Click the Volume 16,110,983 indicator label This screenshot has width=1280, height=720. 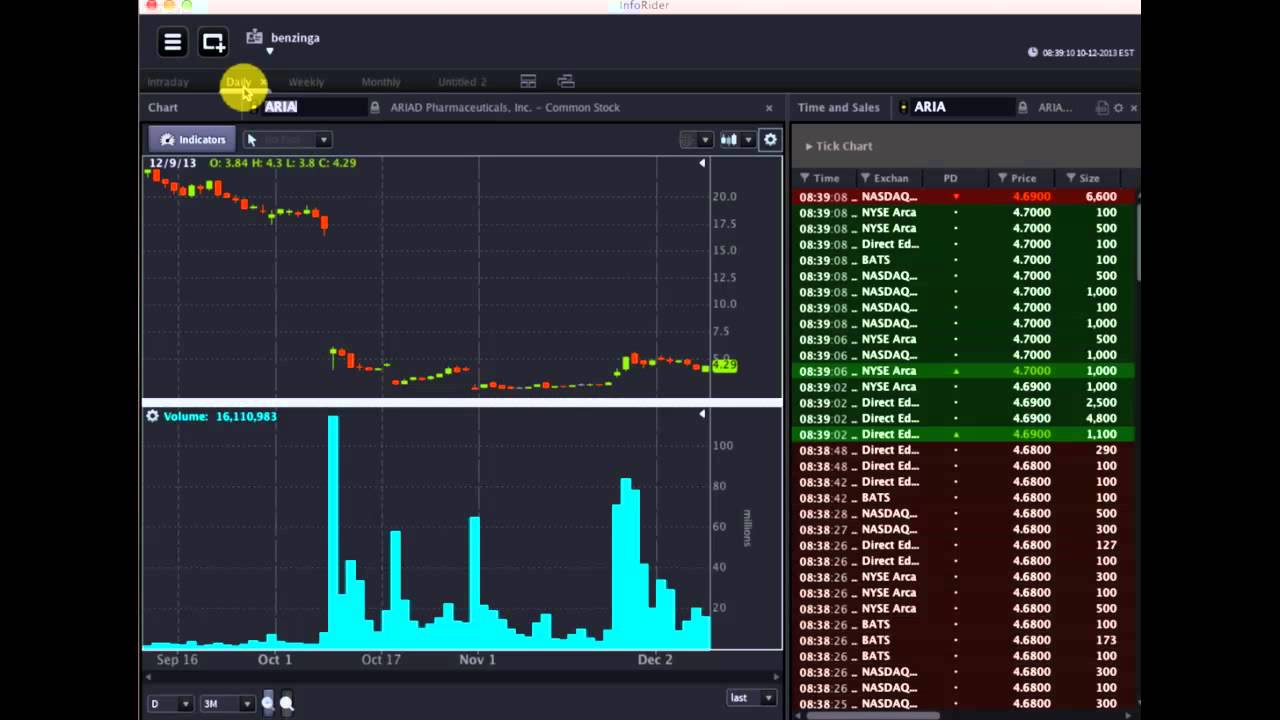(220, 416)
